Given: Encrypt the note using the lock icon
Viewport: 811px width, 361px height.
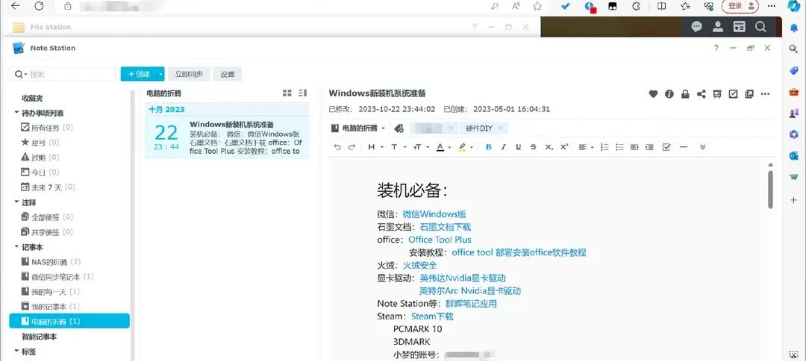Looking at the screenshot, I should (x=685, y=94).
